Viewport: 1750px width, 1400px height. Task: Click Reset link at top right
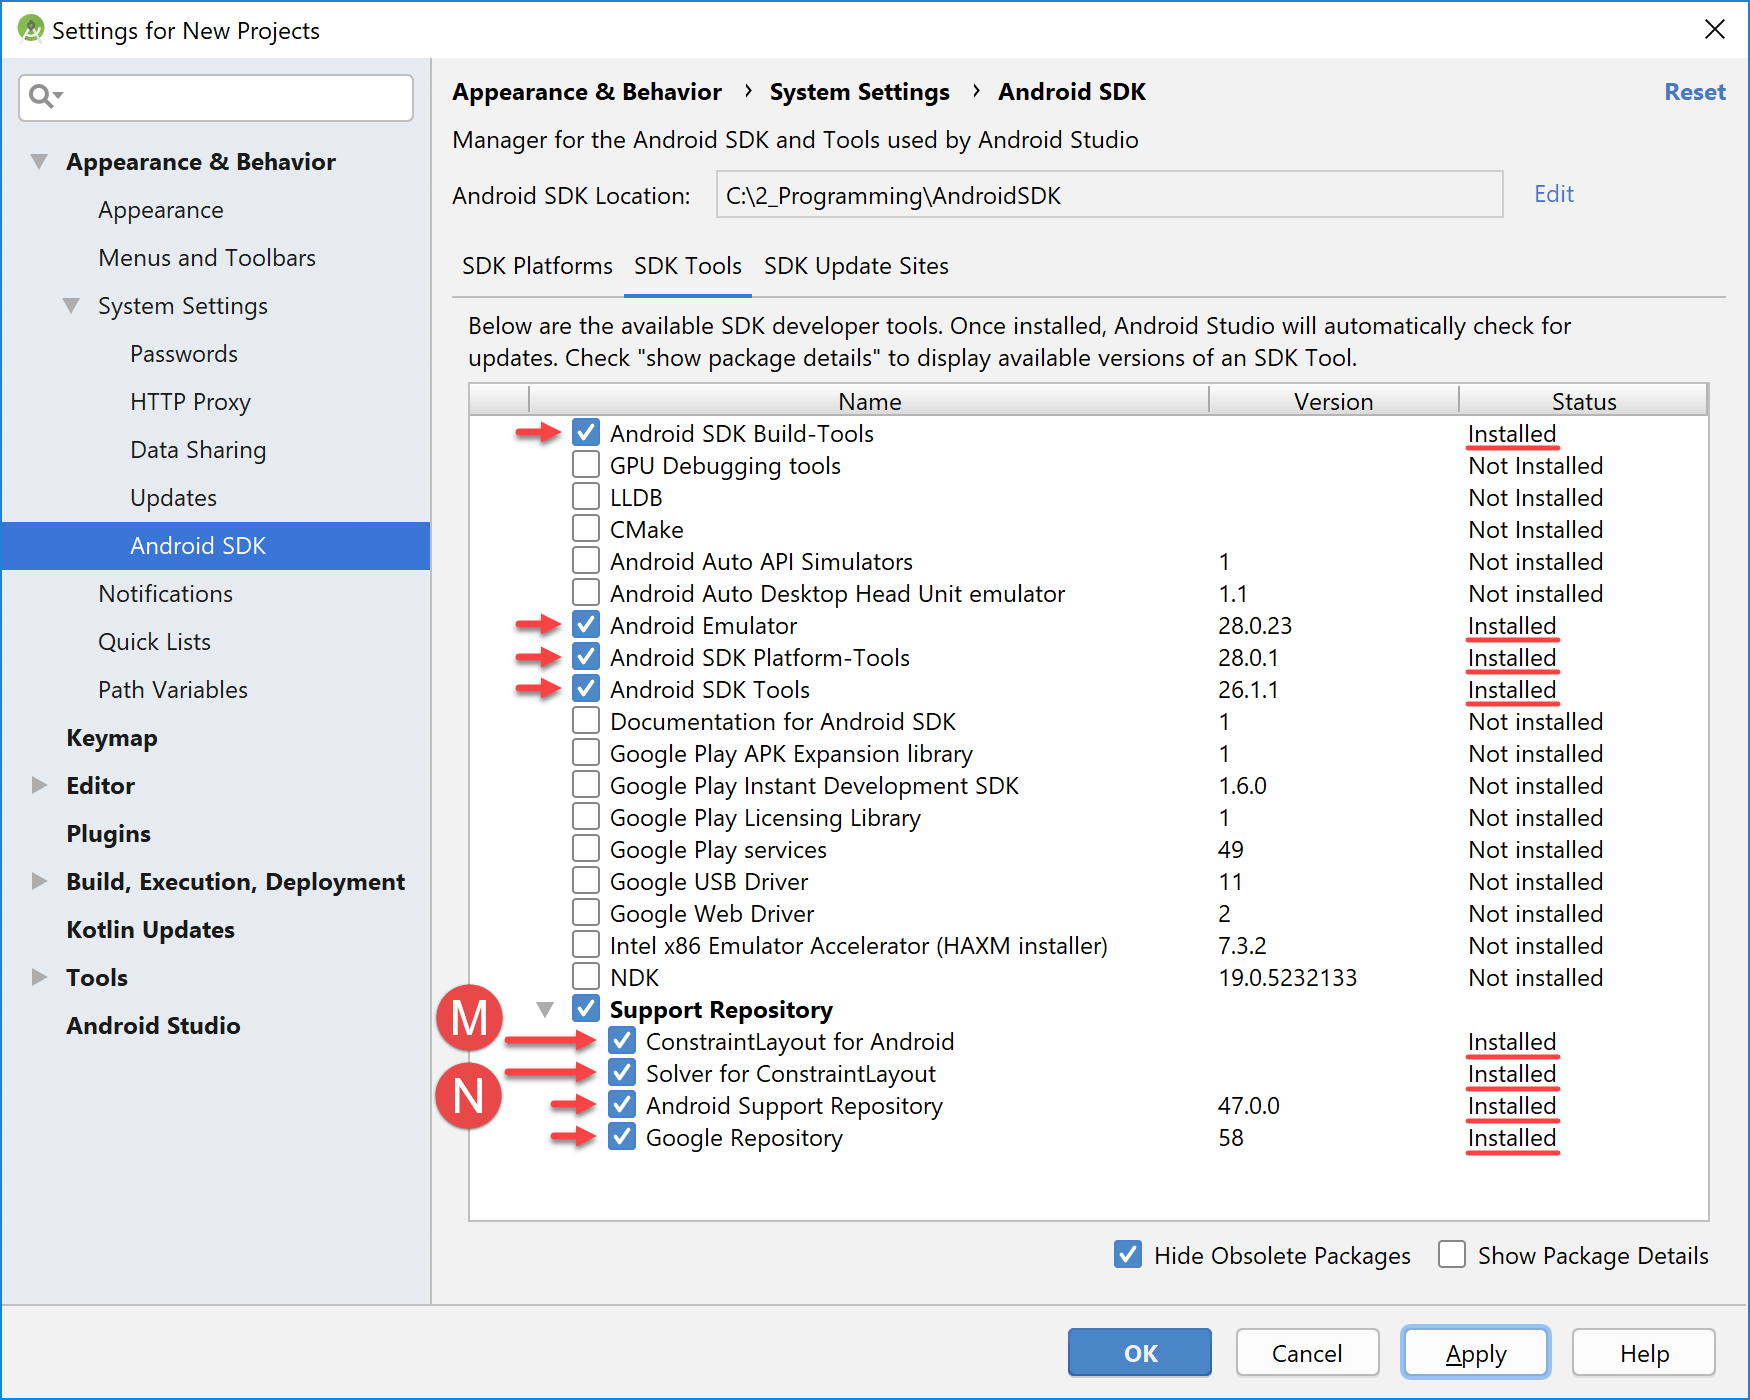click(x=1695, y=92)
